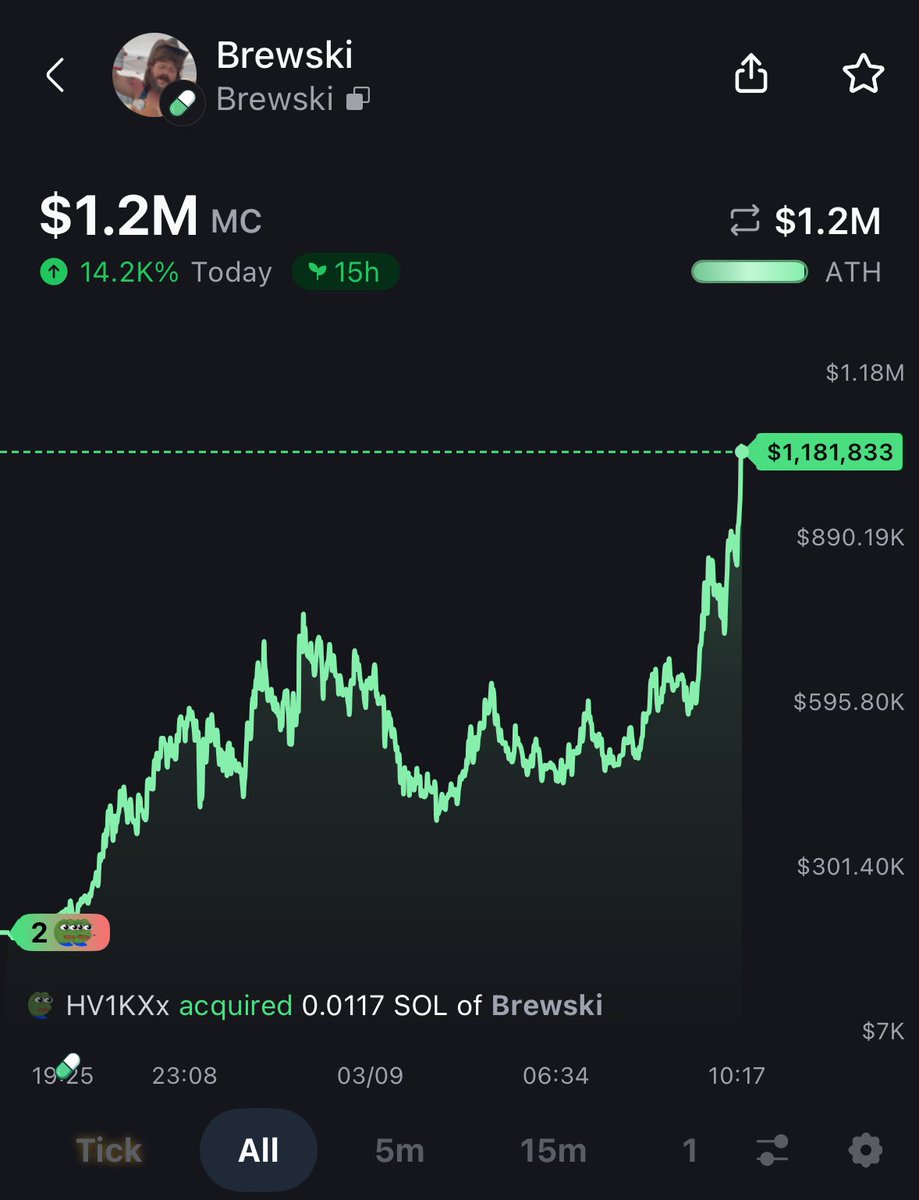The width and height of the screenshot is (919, 1200).
Task: Open the chart indicators sliders icon
Action: pos(773,1151)
